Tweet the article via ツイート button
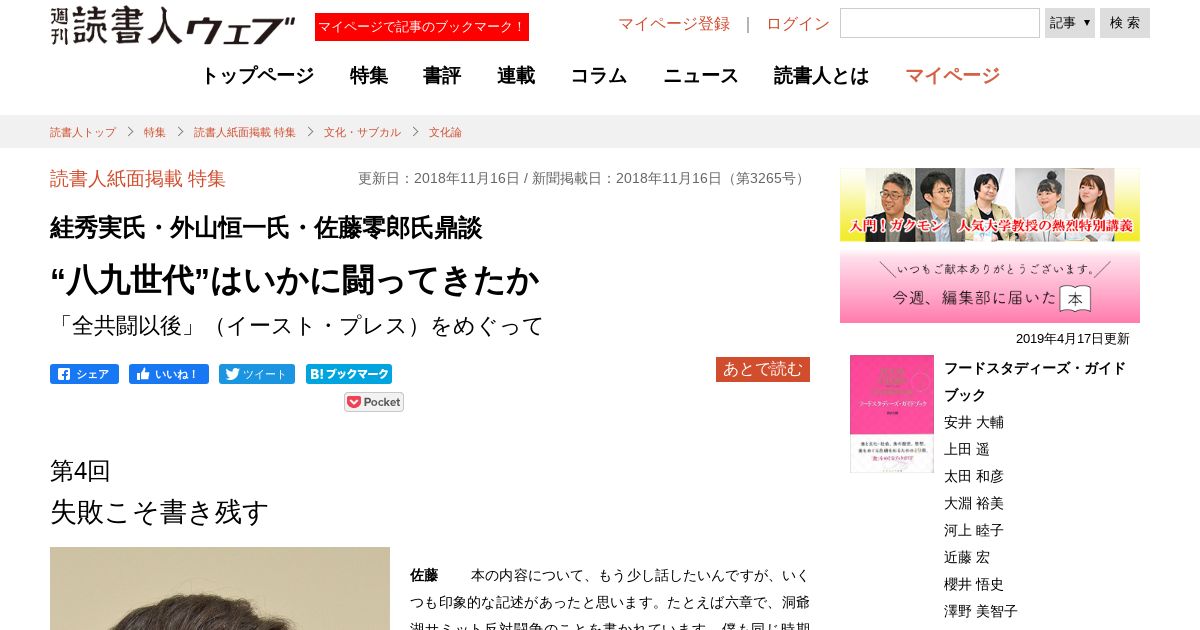This screenshot has width=1200, height=630. (x=257, y=374)
